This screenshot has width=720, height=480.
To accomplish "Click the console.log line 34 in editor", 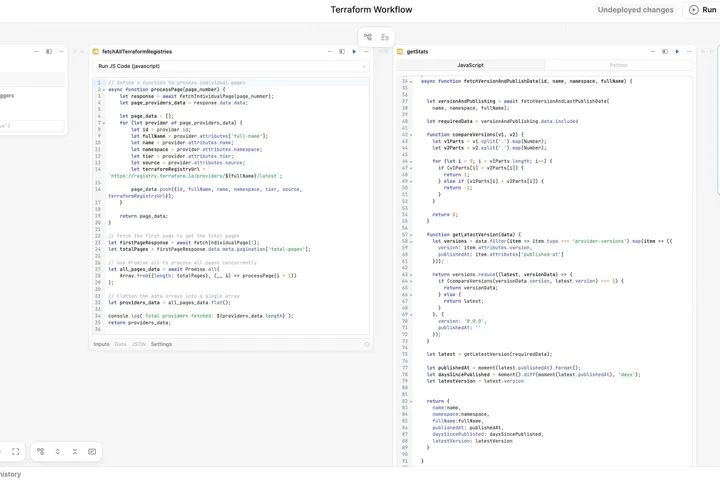I will click(201, 316).
